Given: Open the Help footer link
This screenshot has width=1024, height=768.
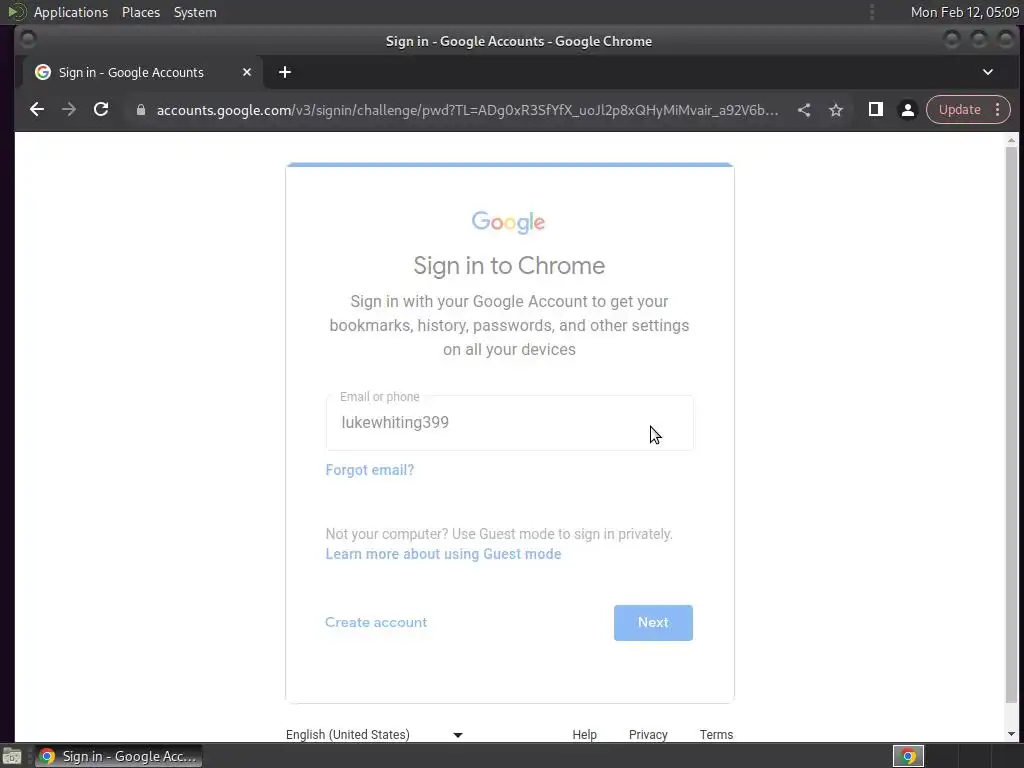Looking at the screenshot, I should coord(584,735).
